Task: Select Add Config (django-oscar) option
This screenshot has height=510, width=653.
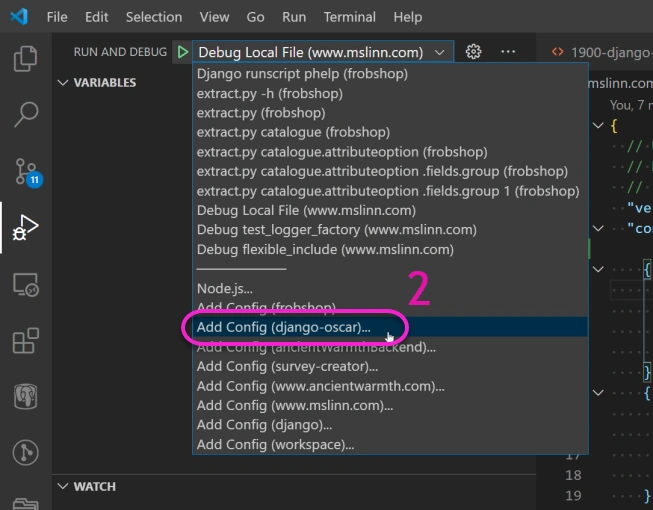Action: [284, 327]
